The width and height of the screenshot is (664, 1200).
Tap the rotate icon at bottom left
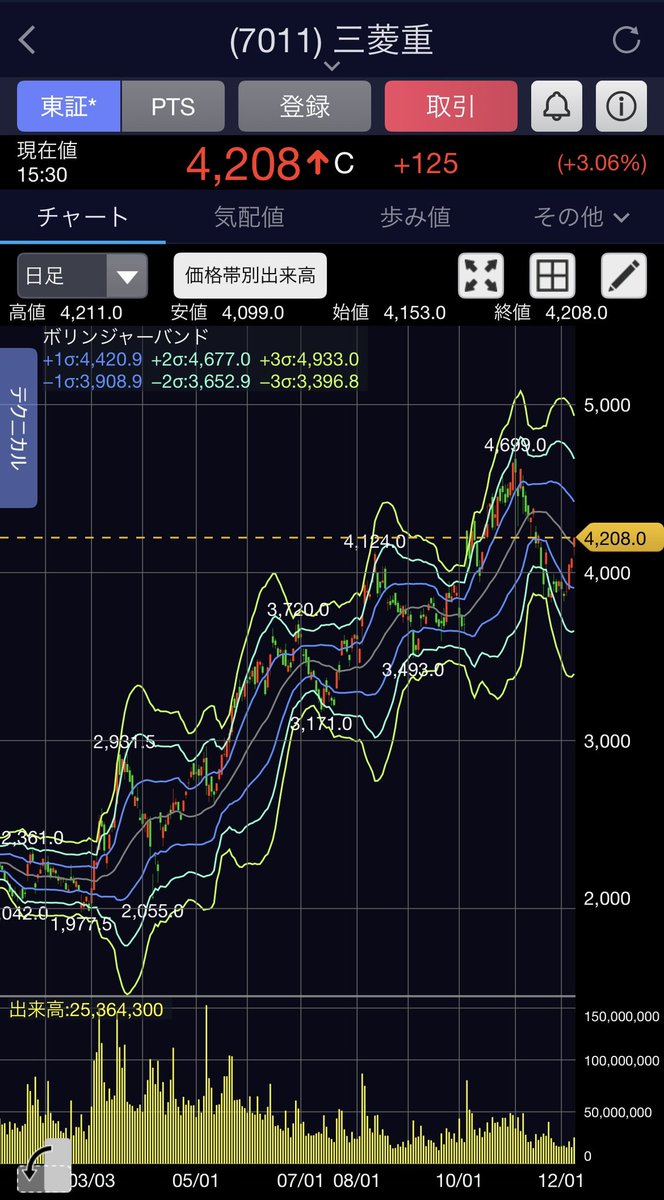coord(44,1166)
